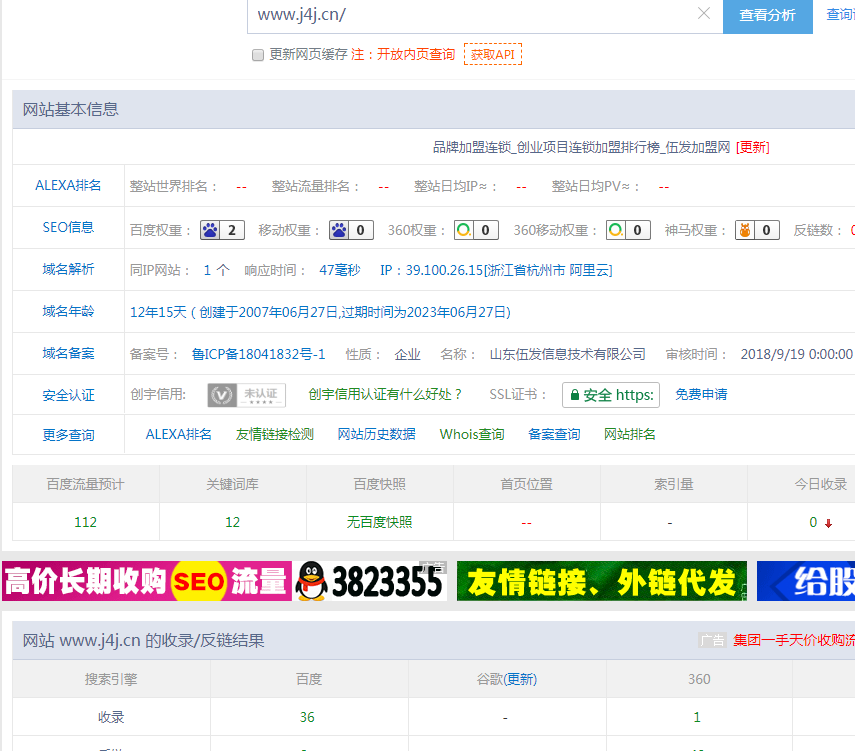Click the 安全认证 row label

click(68, 395)
